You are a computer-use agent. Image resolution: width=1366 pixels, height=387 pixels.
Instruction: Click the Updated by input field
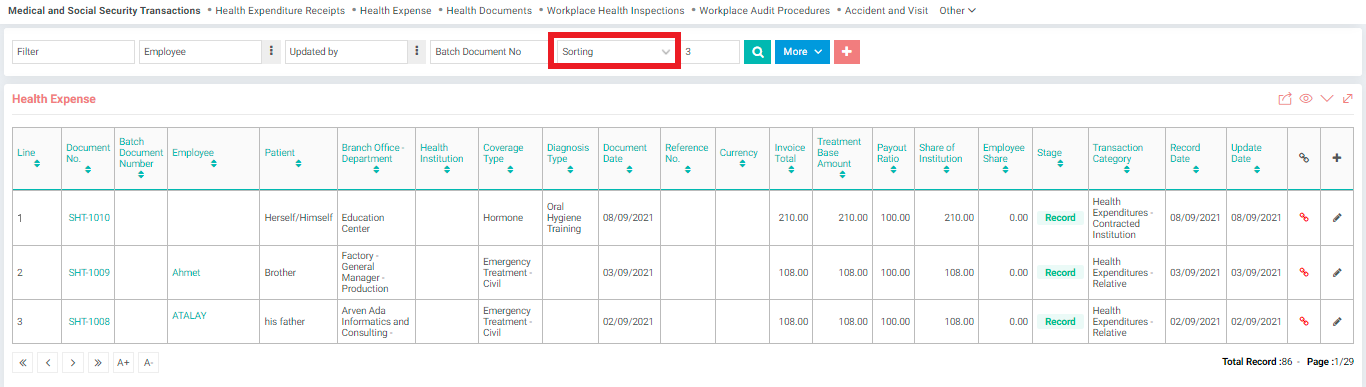pos(346,52)
